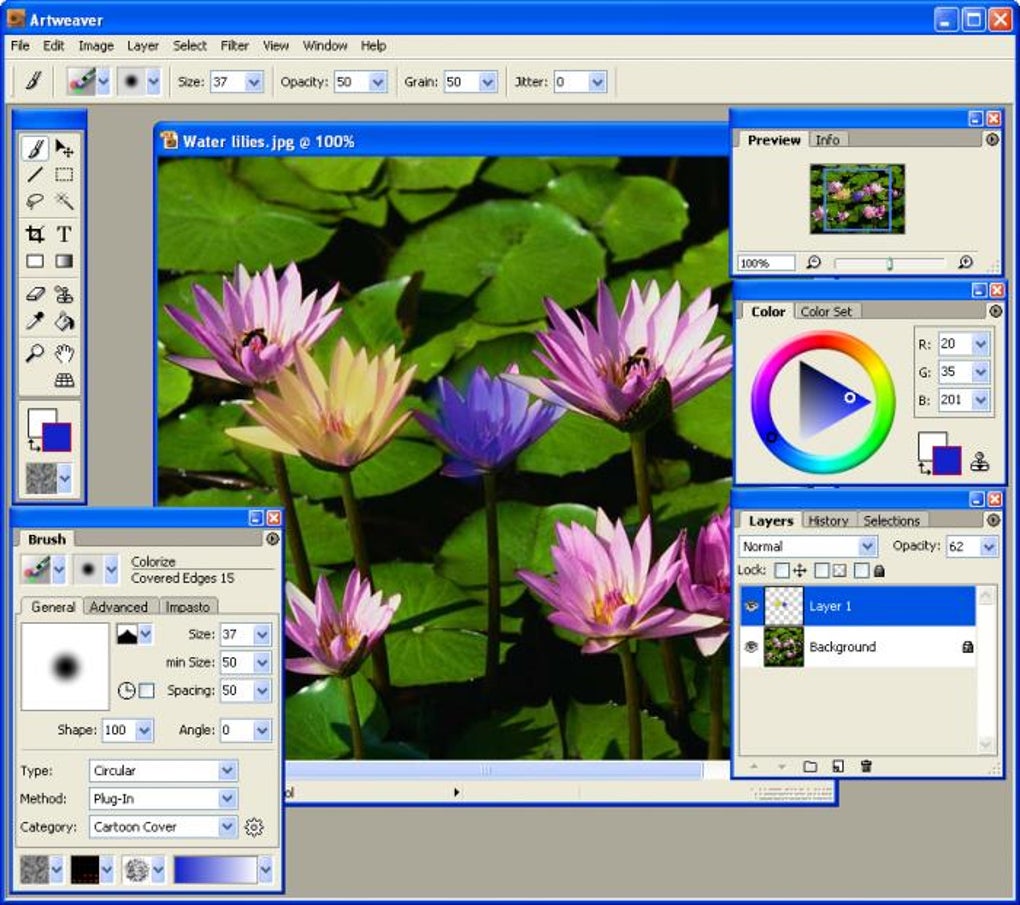Click the blue foreground color swatch in toolbox
The height and width of the screenshot is (905, 1020).
[58, 437]
